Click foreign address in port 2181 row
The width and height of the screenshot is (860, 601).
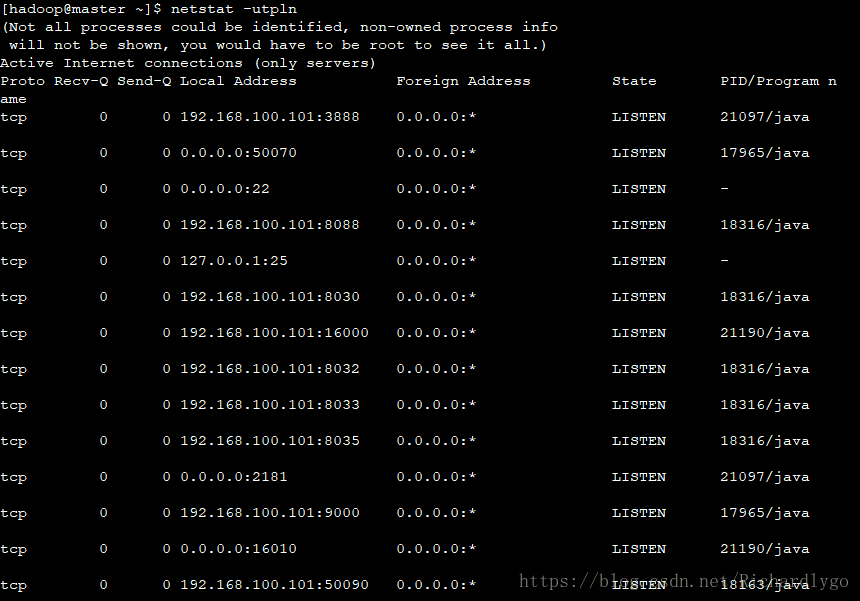pos(437,477)
